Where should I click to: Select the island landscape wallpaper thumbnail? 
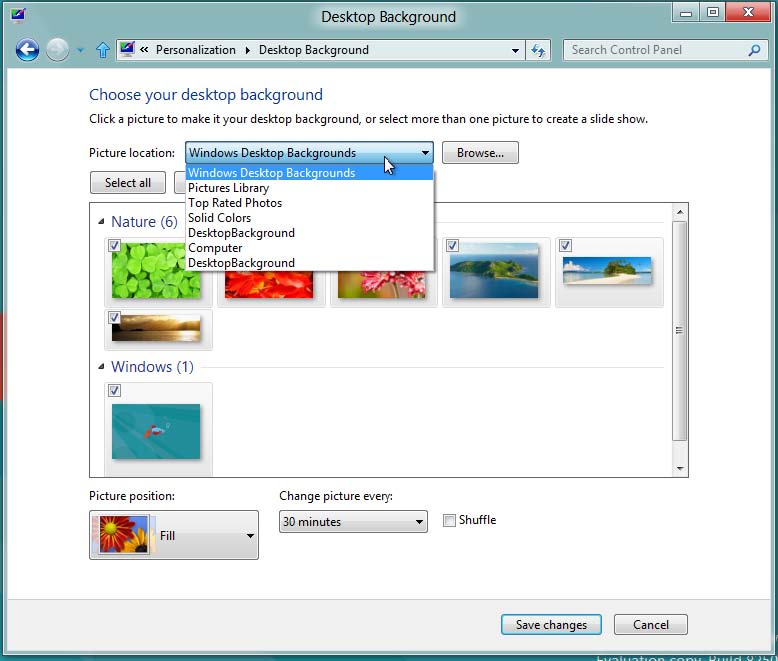(494, 274)
